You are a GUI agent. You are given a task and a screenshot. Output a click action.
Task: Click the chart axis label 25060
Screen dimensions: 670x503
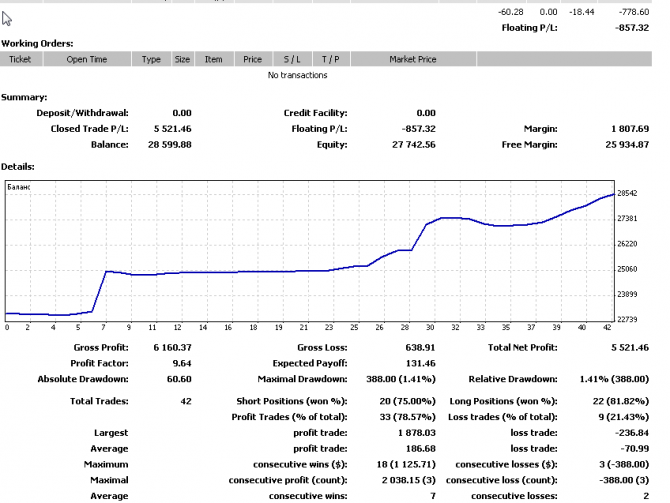coord(627,269)
